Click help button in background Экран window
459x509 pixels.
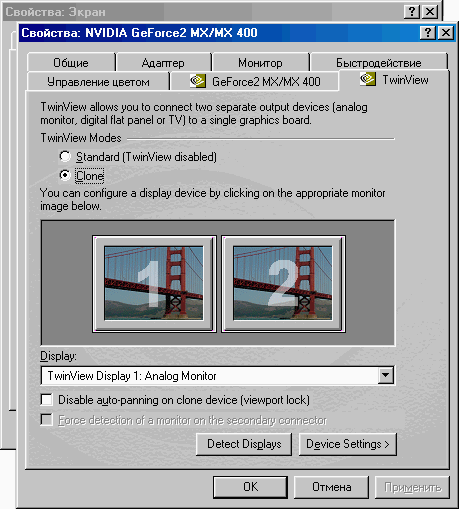(x=412, y=12)
